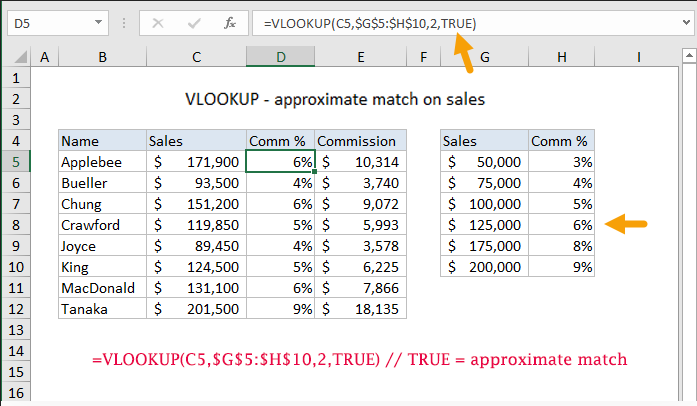The image size is (697, 406).
Task: Click the Commission header cell
Action: [361, 140]
